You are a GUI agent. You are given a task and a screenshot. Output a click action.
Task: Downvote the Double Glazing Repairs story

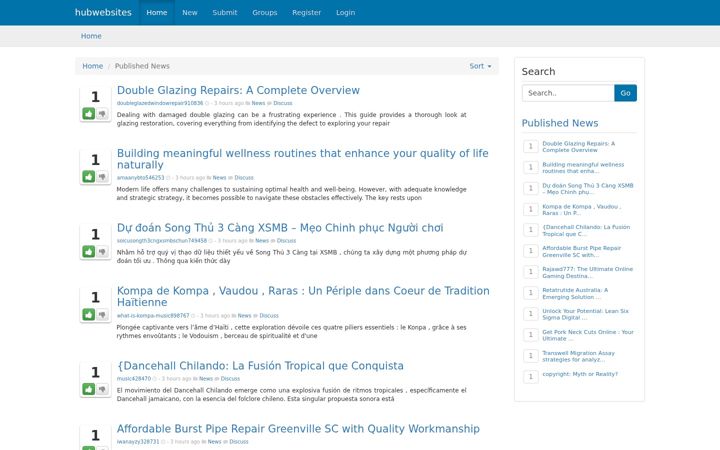coord(102,113)
